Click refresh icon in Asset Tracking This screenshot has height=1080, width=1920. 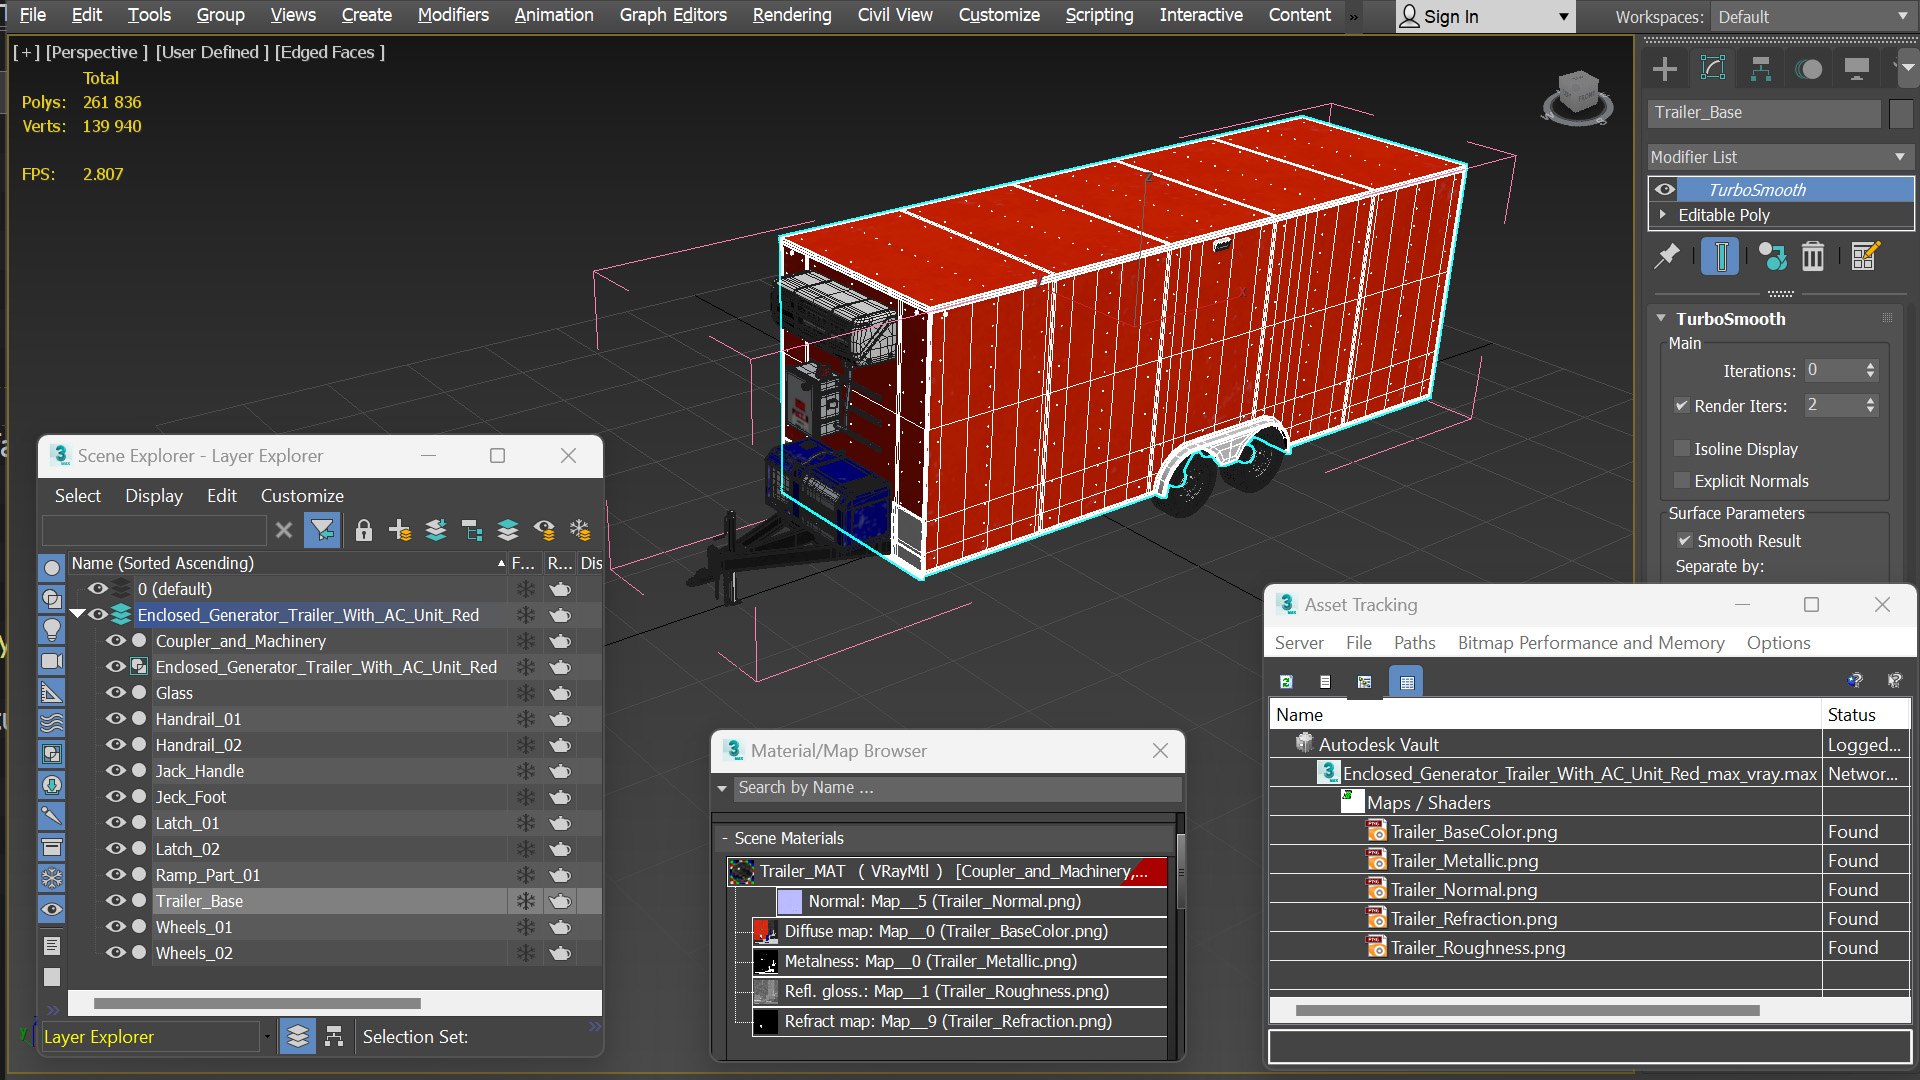[x=1287, y=682]
